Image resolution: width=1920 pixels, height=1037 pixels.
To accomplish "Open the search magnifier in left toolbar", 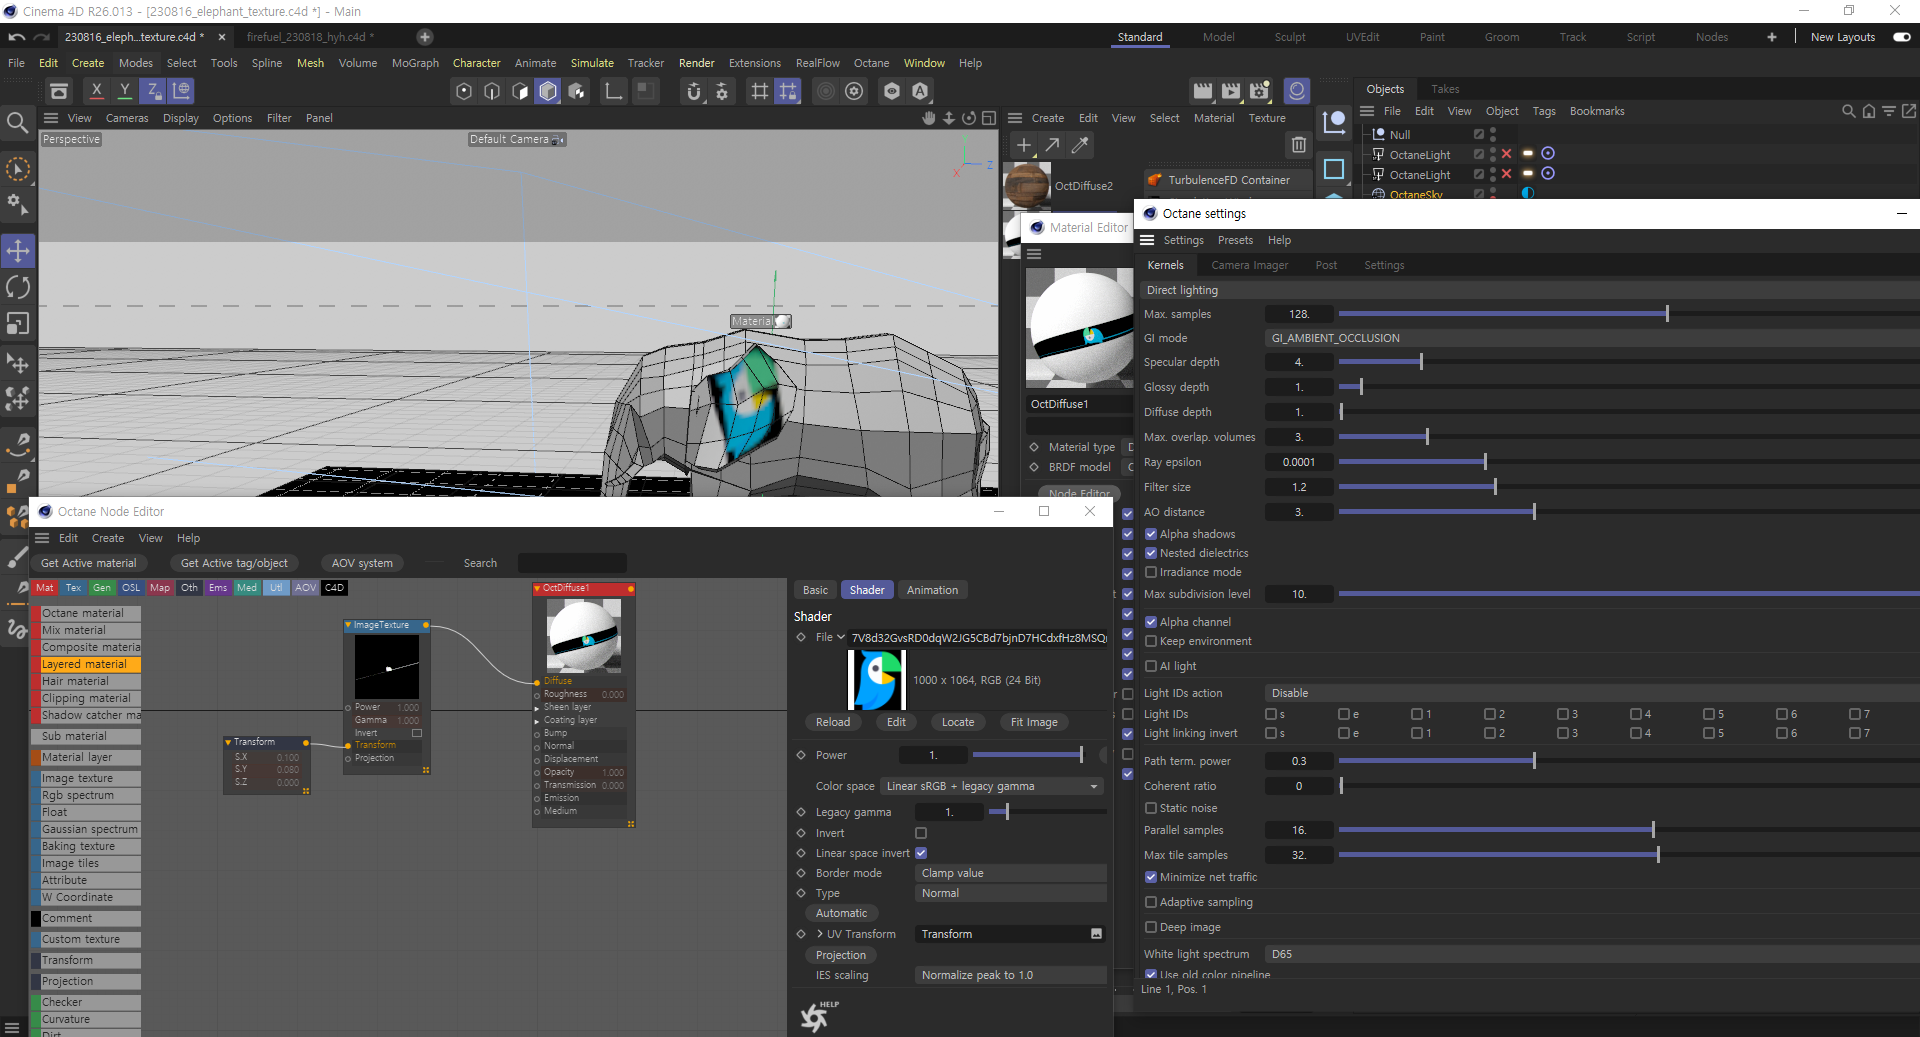I will (x=17, y=122).
